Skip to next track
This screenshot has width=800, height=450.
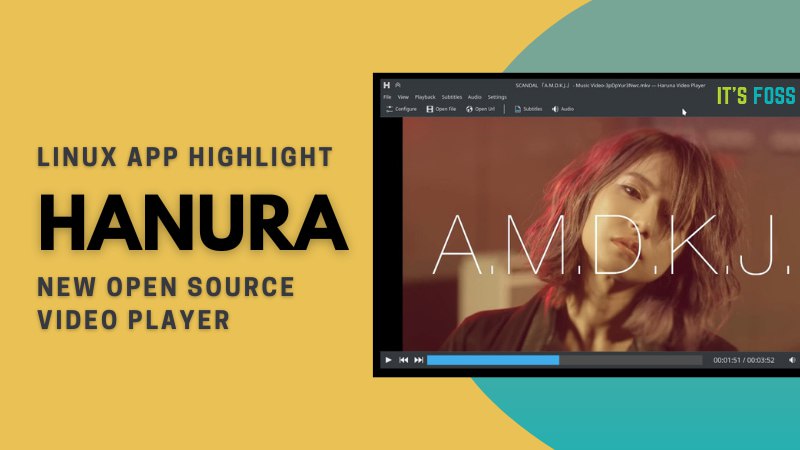(419, 360)
